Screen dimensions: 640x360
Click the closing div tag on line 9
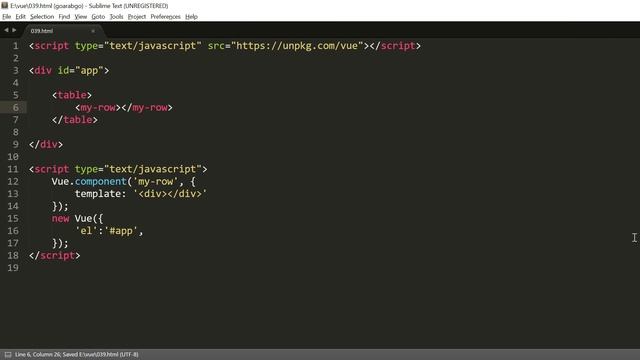tap(46, 144)
